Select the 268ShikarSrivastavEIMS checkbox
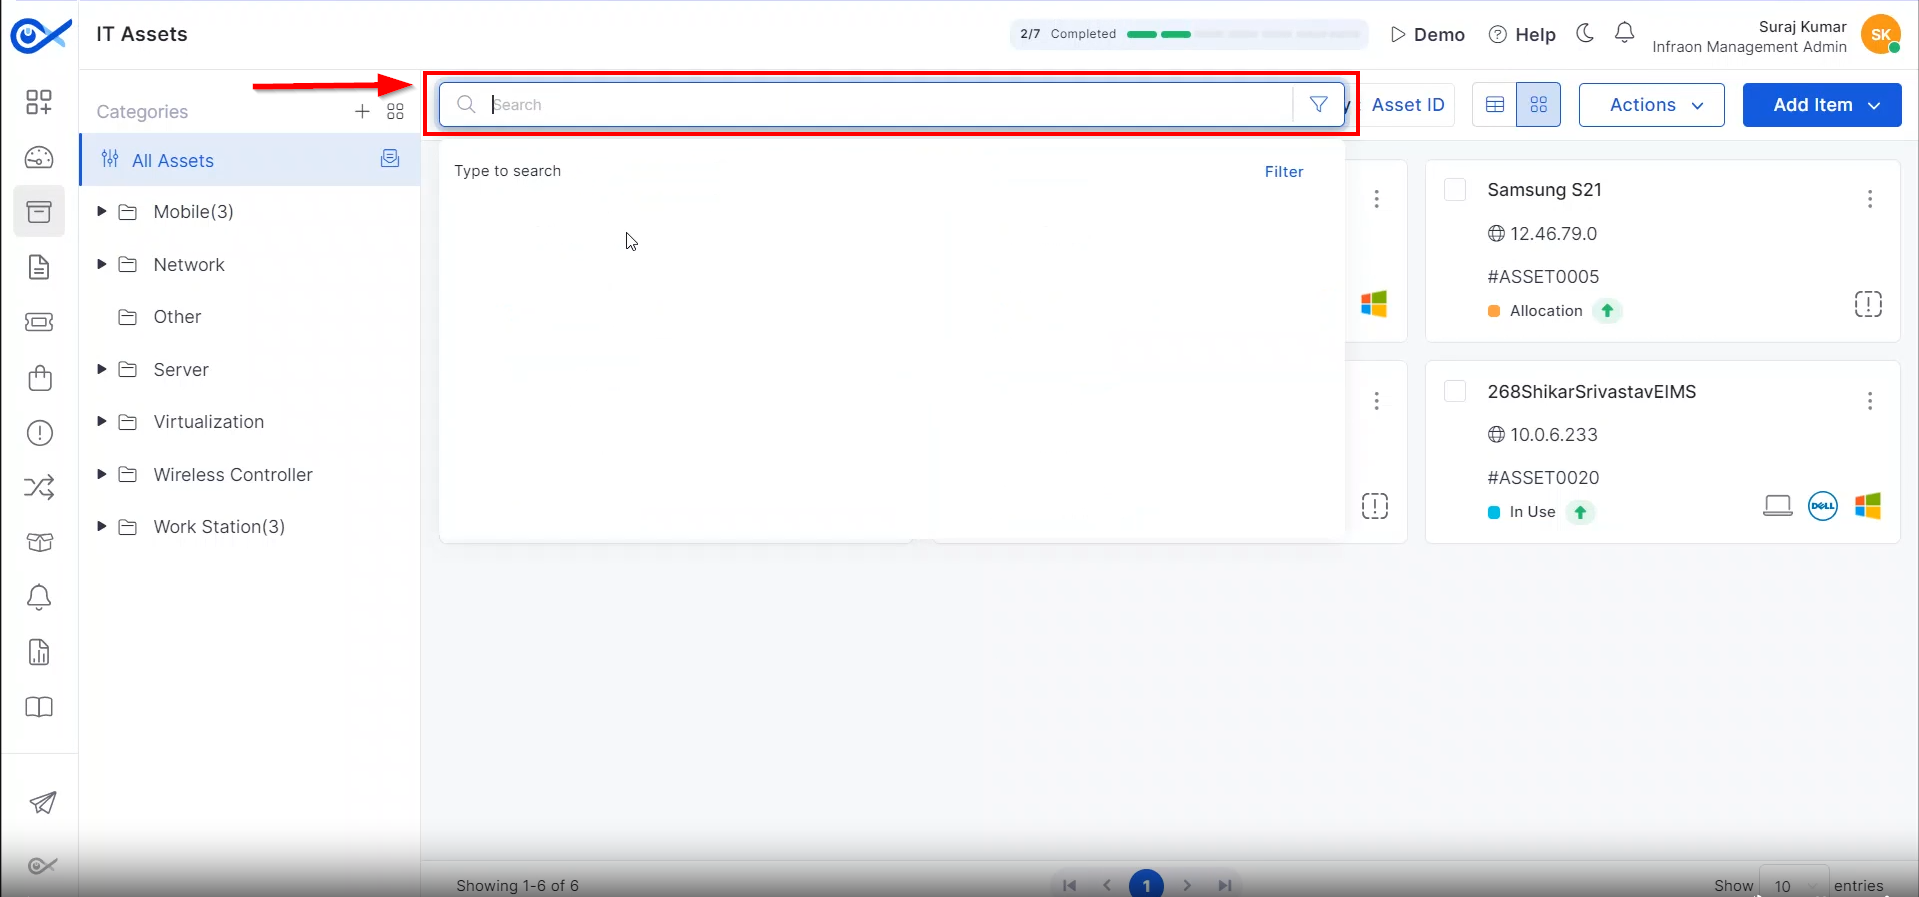This screenshot has height=897, width=1919. click(x=1455, y=392)
